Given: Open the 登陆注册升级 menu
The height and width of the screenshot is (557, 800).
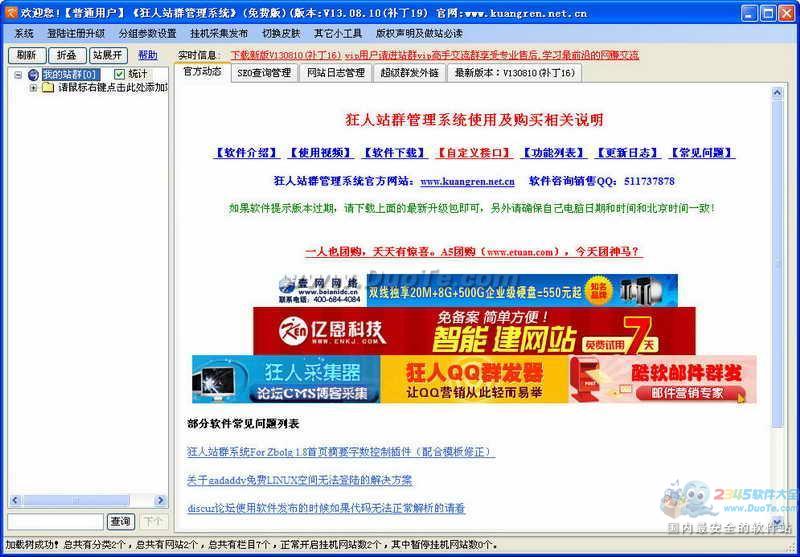Looking at the screenshot, I should [76, 34].
